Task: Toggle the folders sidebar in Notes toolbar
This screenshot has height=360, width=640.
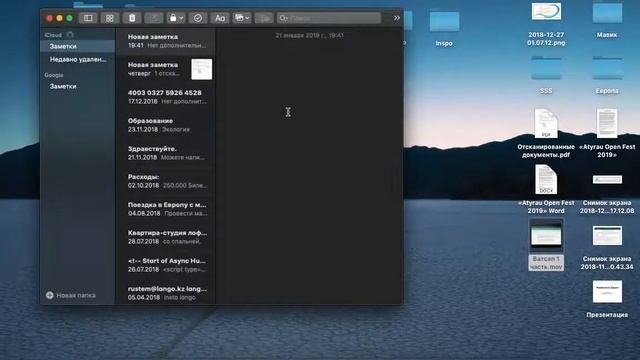Action: (88, 18)
